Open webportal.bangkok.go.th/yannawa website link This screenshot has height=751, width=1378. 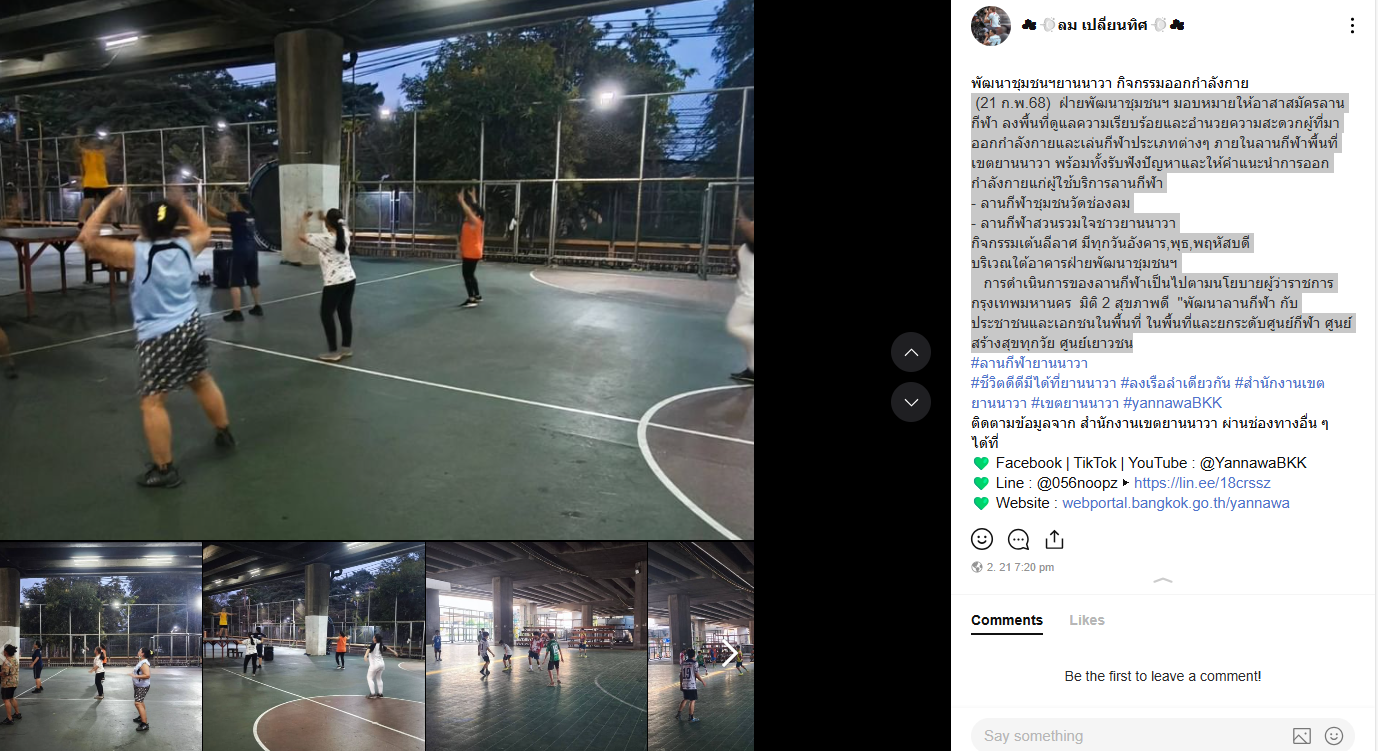coord(1176,503)
